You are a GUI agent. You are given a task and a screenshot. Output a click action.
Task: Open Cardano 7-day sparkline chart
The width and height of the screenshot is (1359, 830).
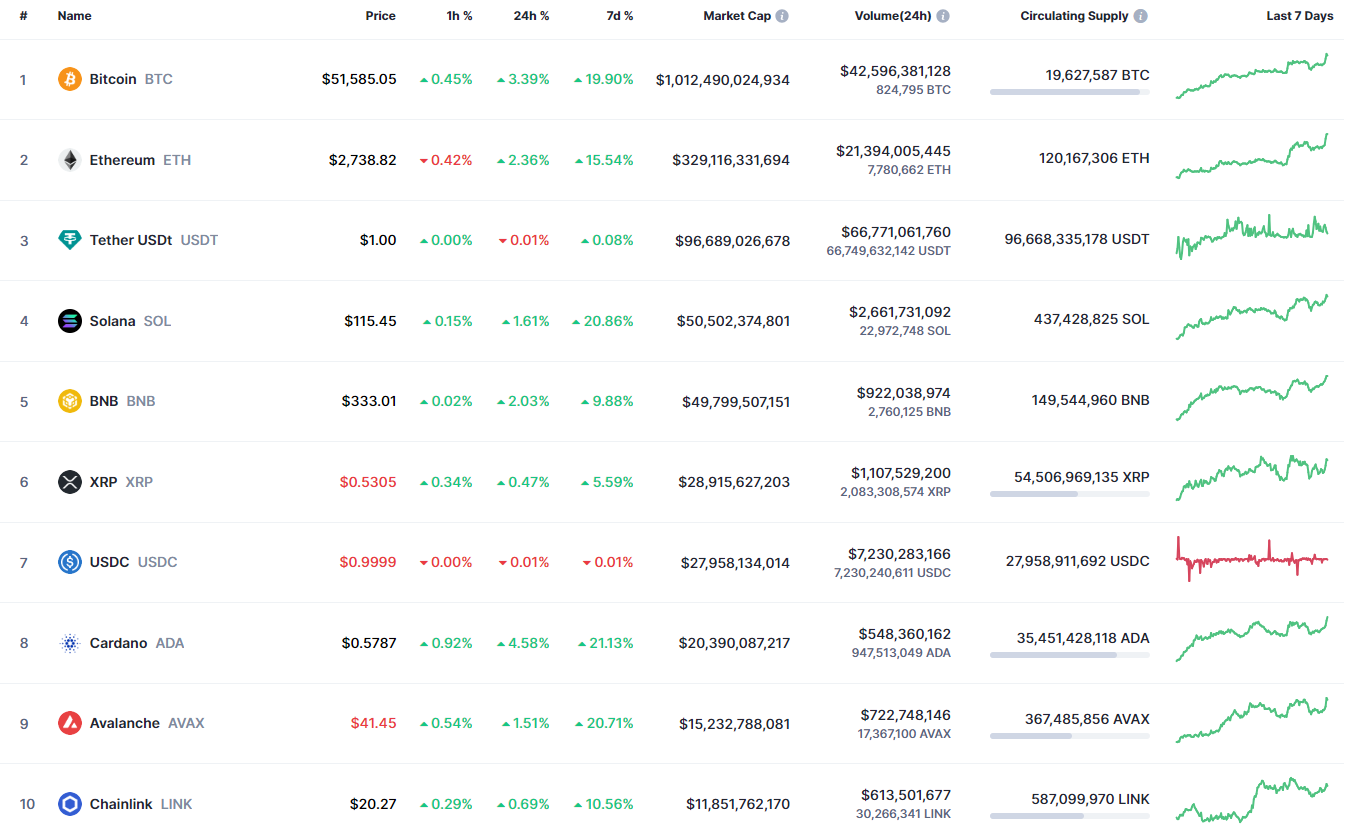(x=1252, y=639)
